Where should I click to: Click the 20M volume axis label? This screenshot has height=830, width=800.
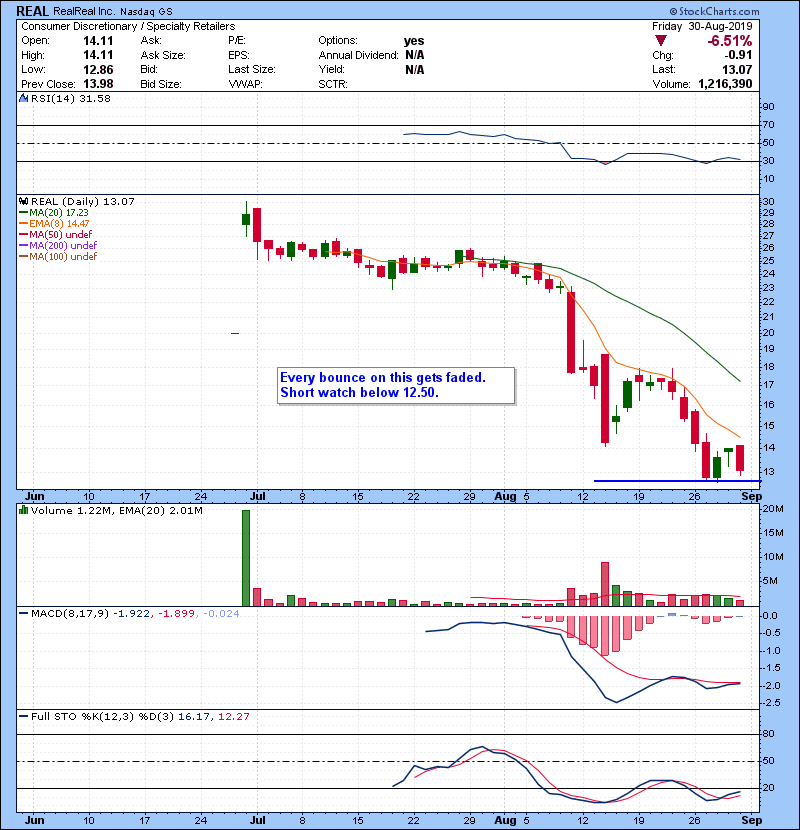pos(772,509)
